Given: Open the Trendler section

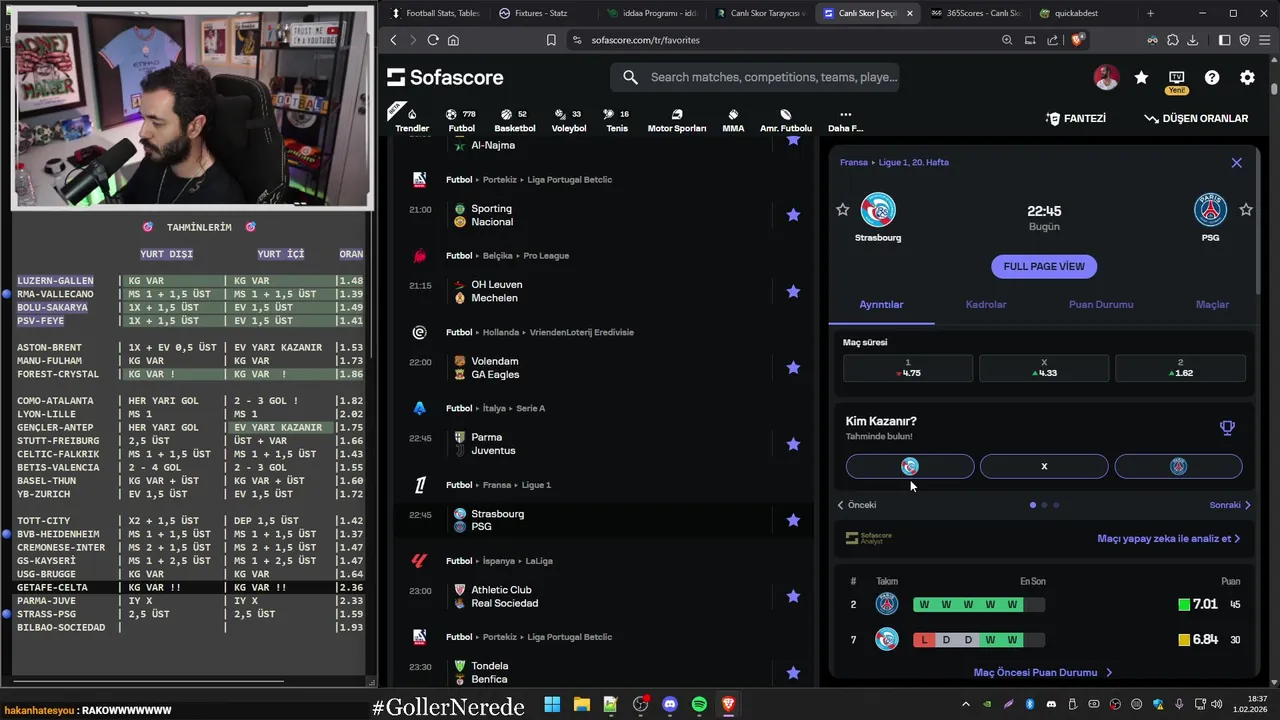Looking at the screenshot, I should coord(412,120).
